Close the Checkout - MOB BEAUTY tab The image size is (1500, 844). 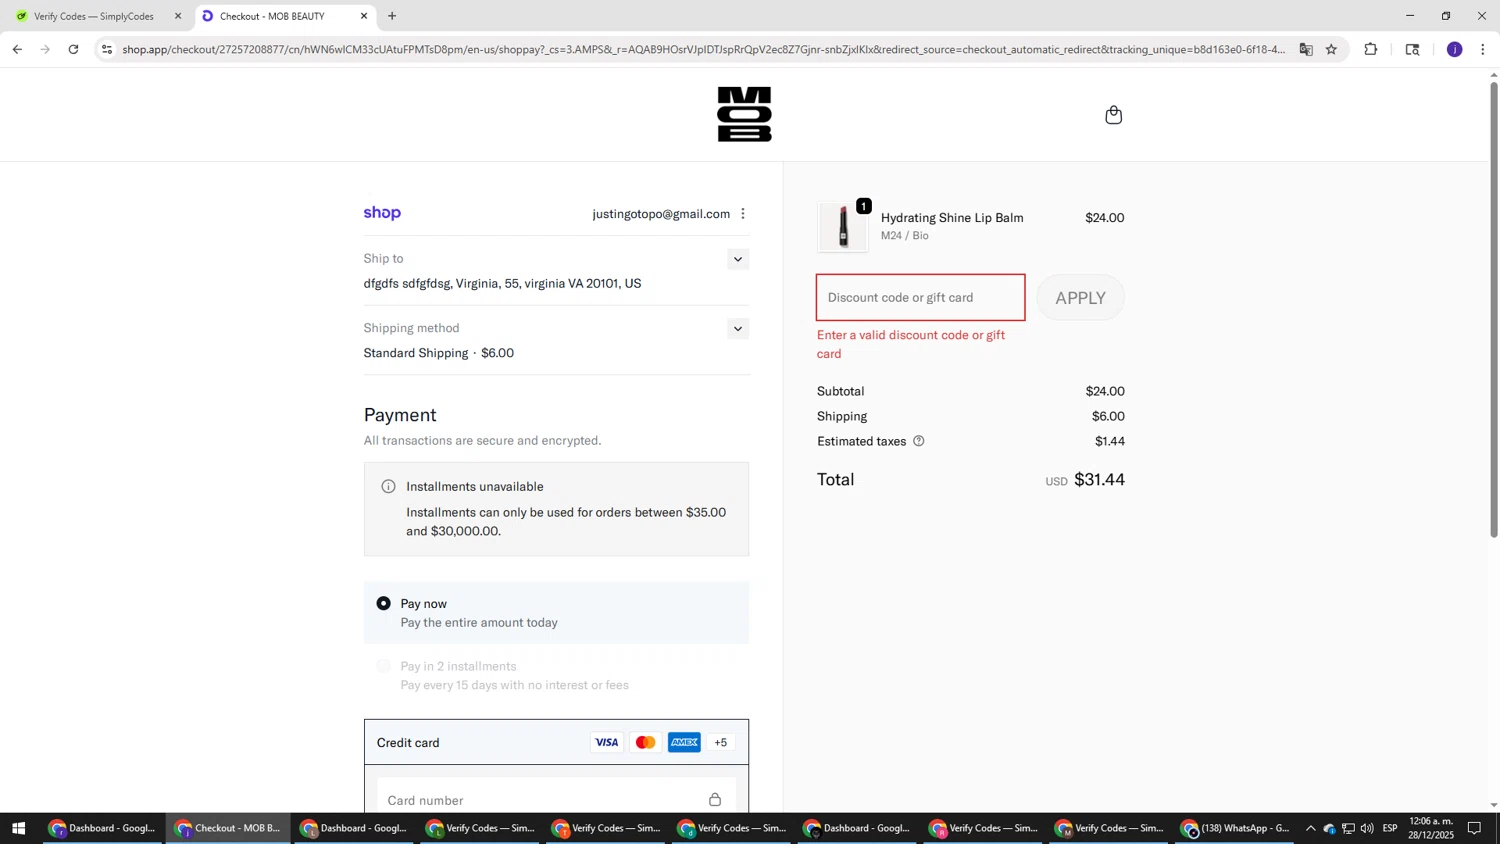tap(364, 16)
